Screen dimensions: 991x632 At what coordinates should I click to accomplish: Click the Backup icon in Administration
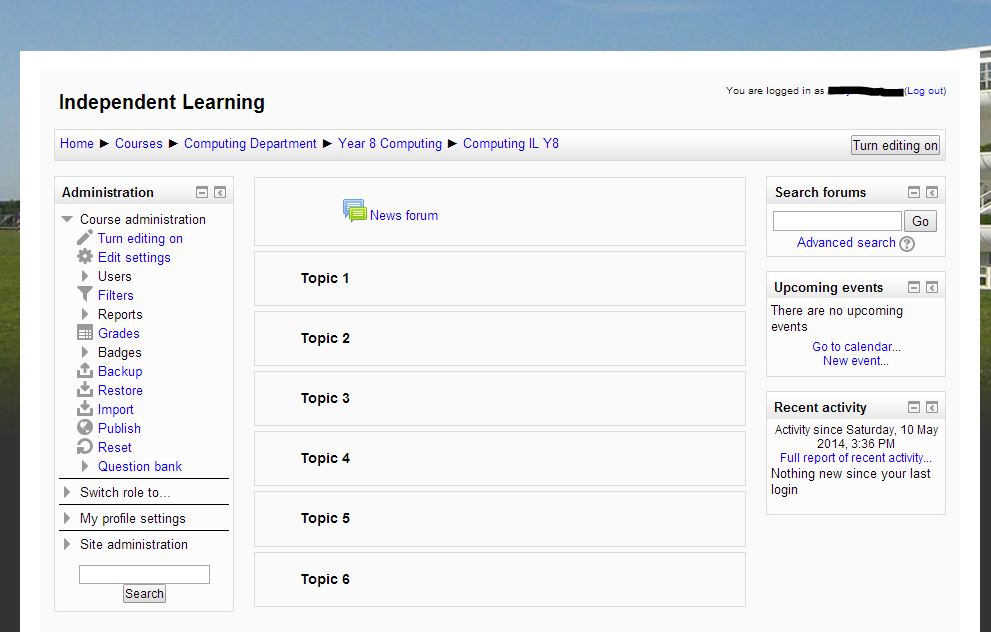85,371
